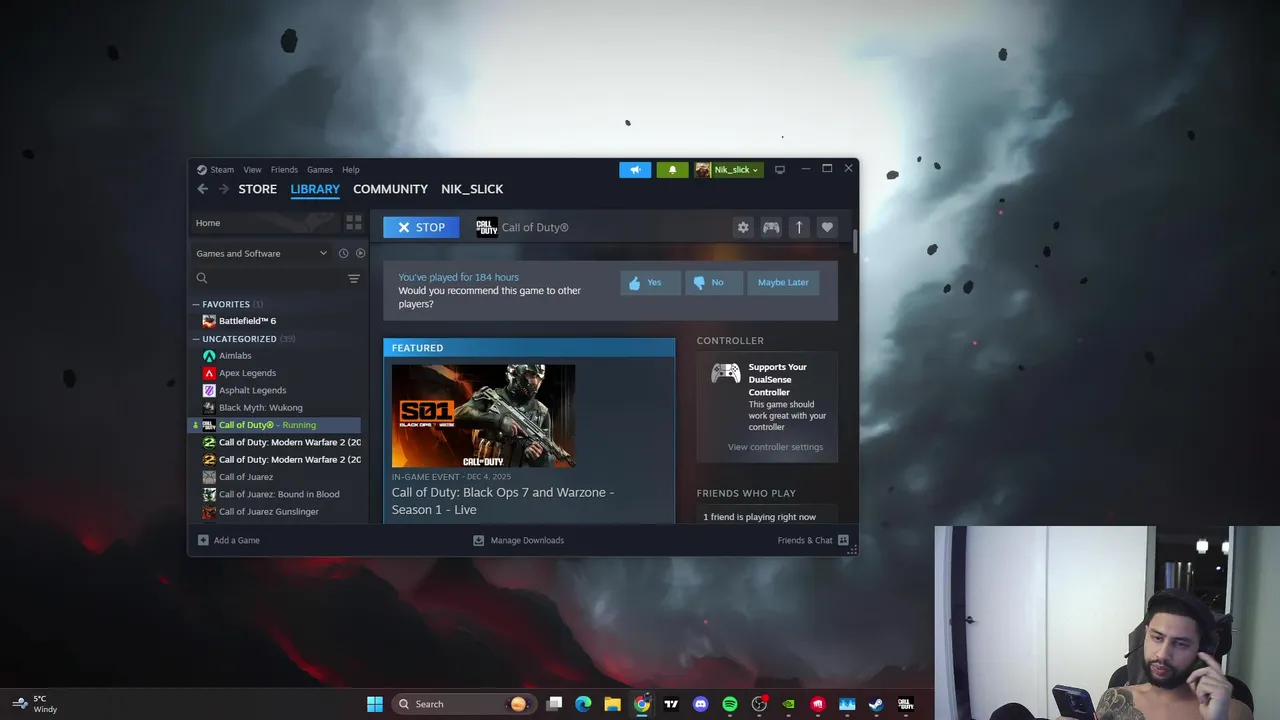Open Call of Duty taskbar icon

tap(905, 704)
